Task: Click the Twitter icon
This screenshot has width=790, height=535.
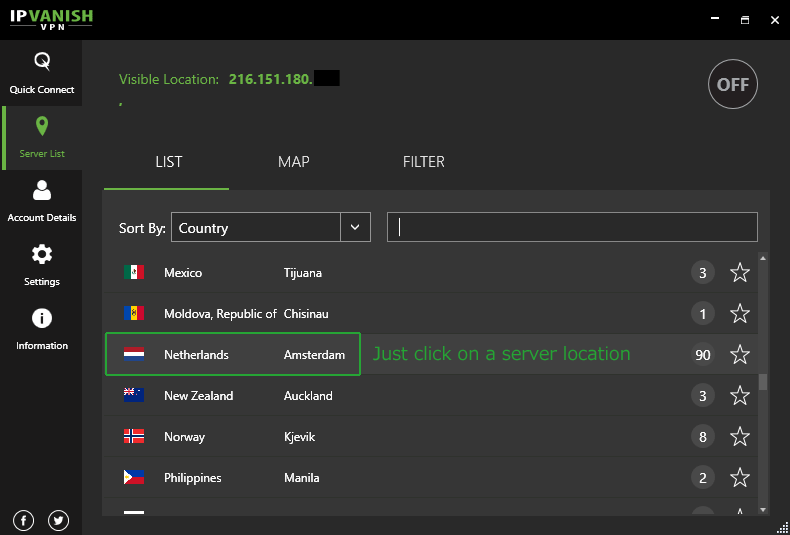Action: (58, 520)
